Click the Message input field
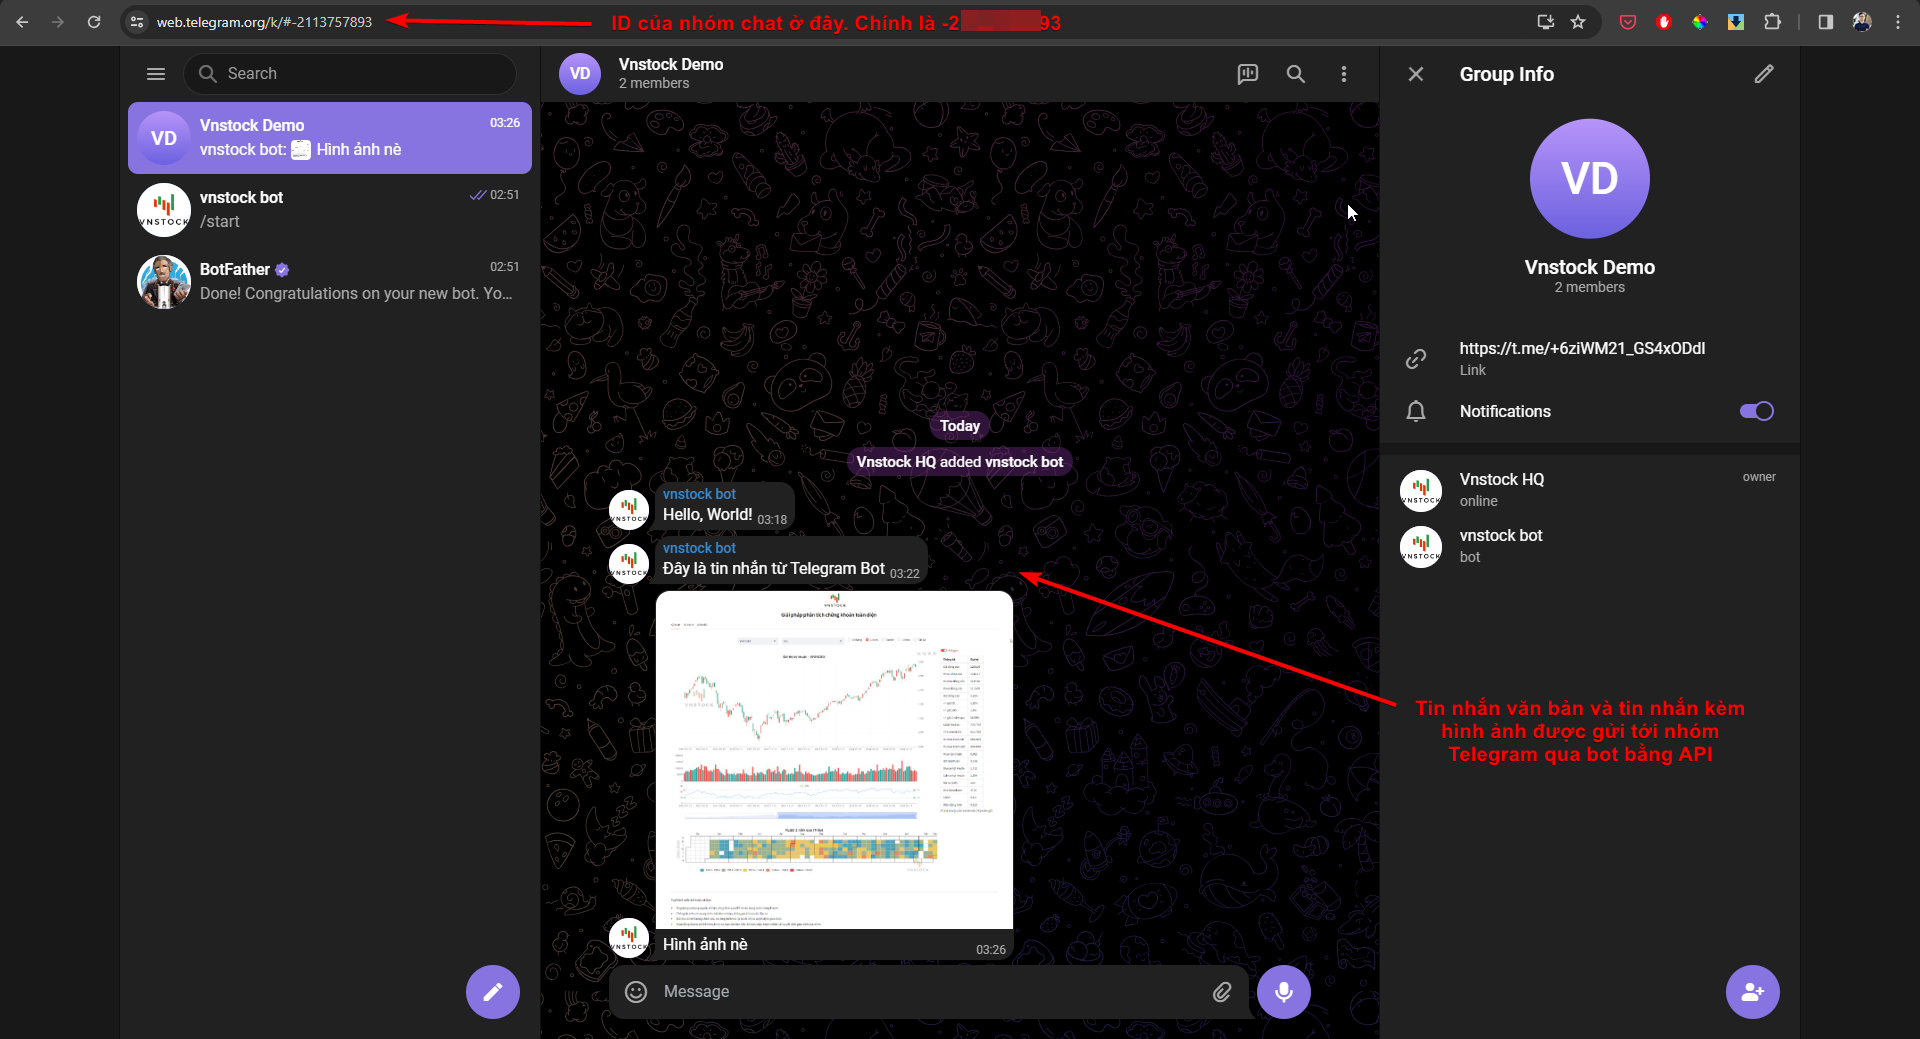 click(x=900, y=991)
